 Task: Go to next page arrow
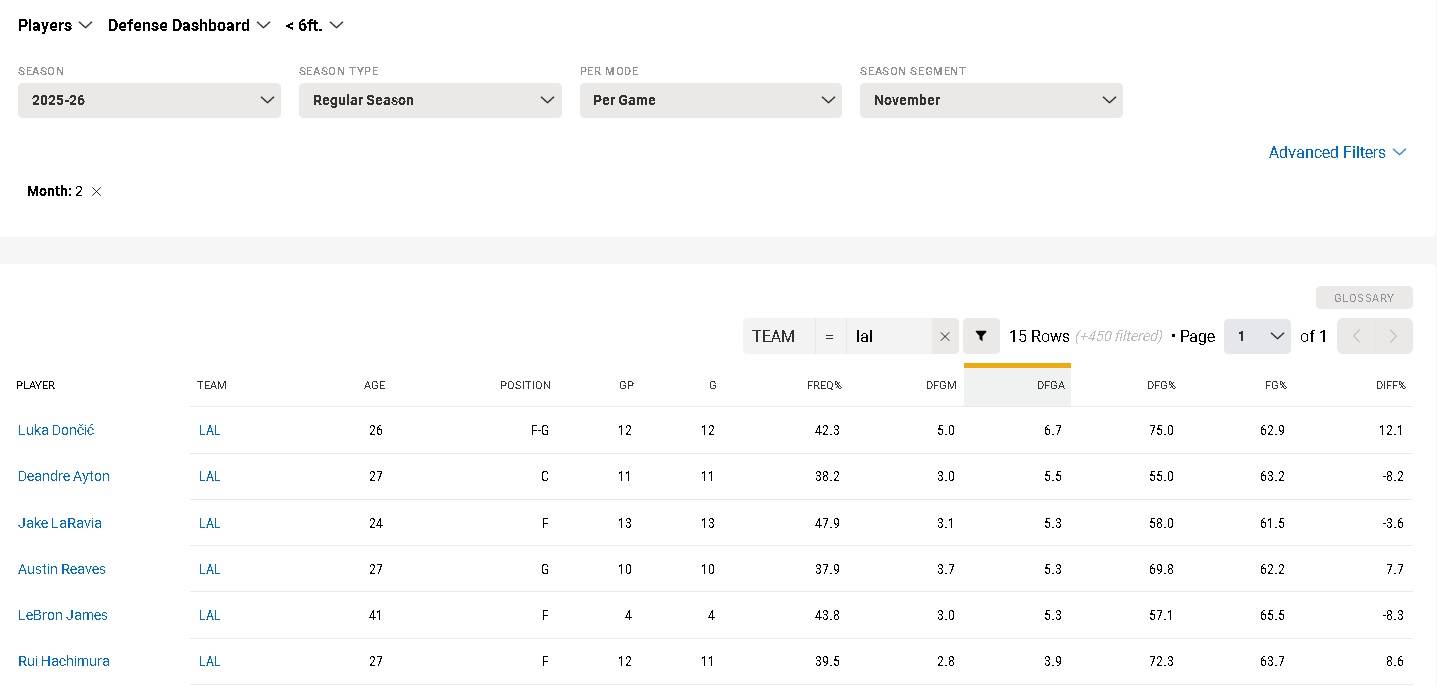coord(1393,336)
